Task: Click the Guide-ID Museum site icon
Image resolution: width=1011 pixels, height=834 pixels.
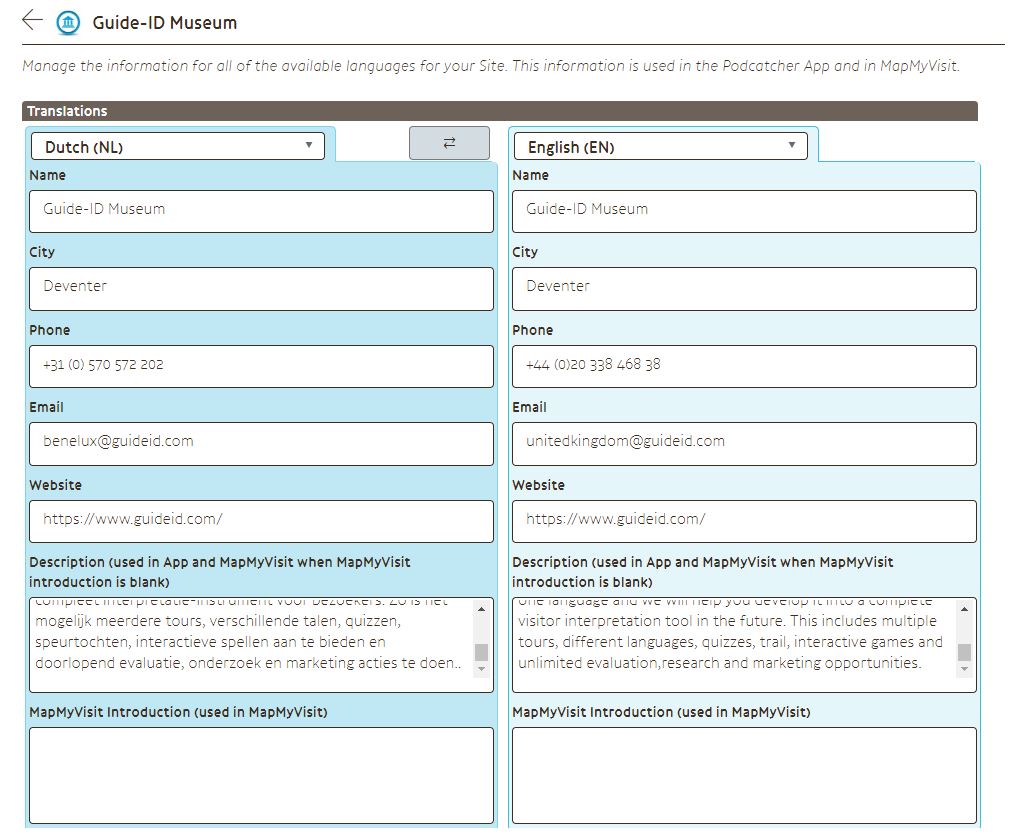Action: coord(68,23)
